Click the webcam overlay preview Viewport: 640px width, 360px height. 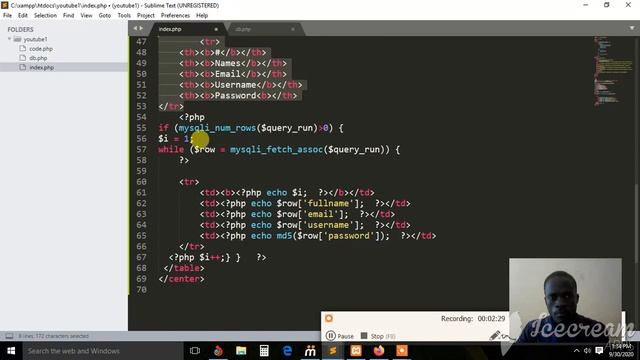click(565, 300)
